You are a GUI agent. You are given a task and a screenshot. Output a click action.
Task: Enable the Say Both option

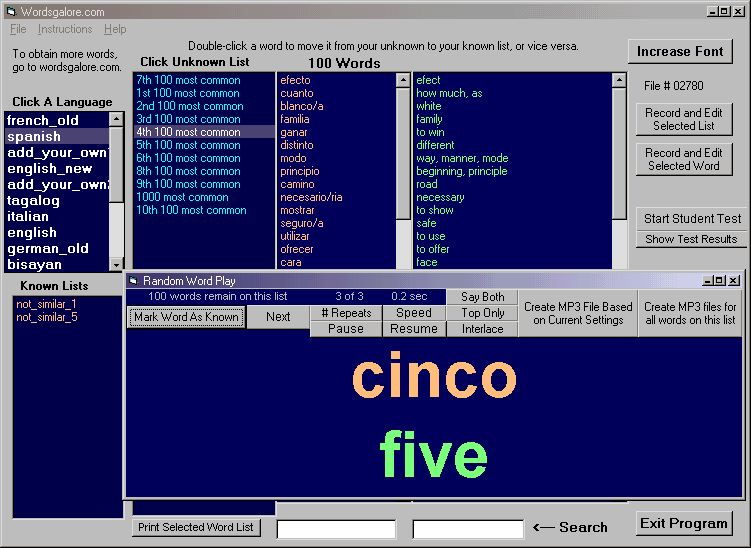tap(483, 297)
